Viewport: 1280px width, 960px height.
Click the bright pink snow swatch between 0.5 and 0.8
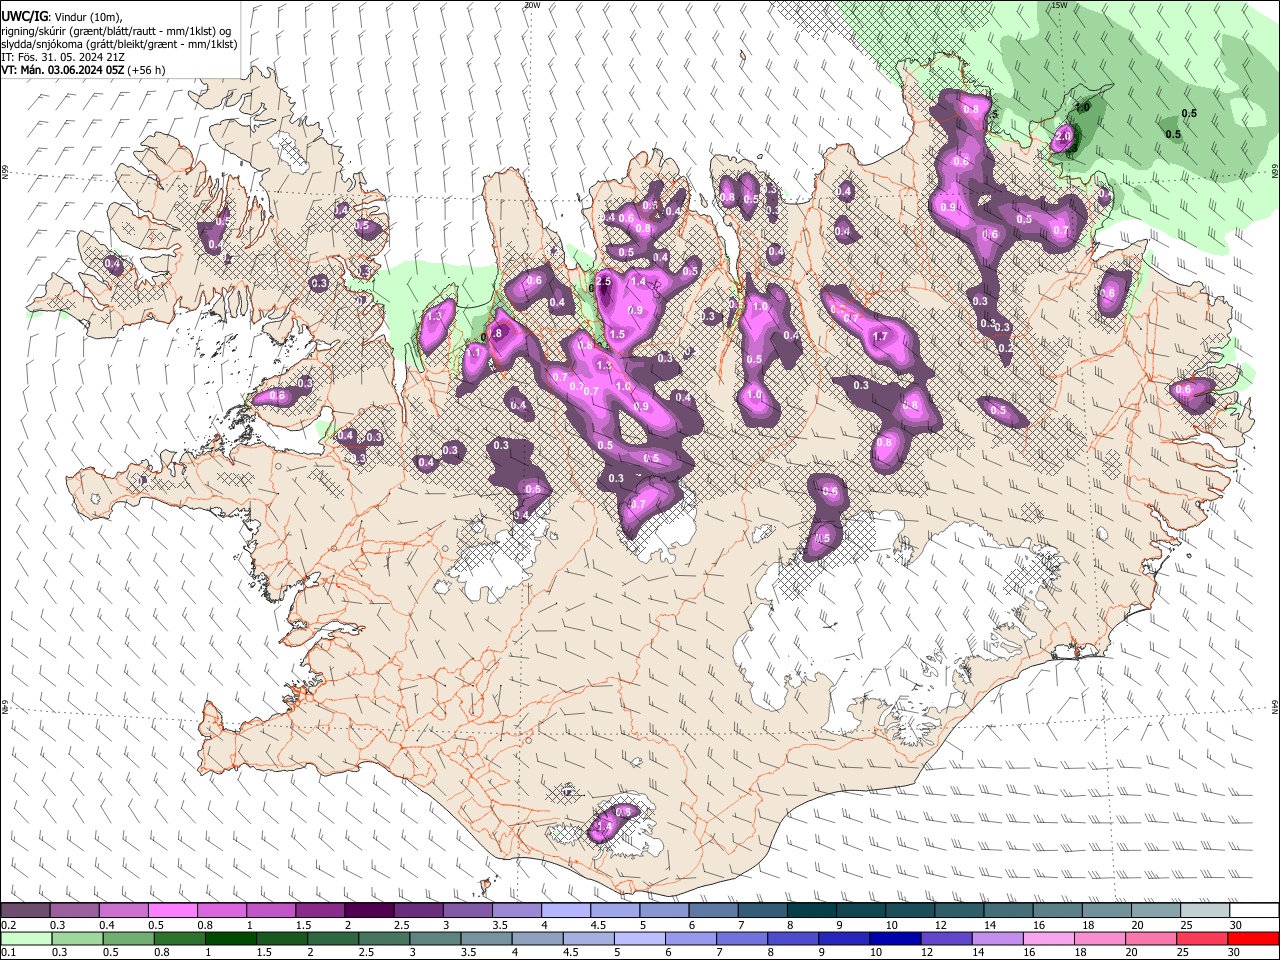click(x=172, y=911)
